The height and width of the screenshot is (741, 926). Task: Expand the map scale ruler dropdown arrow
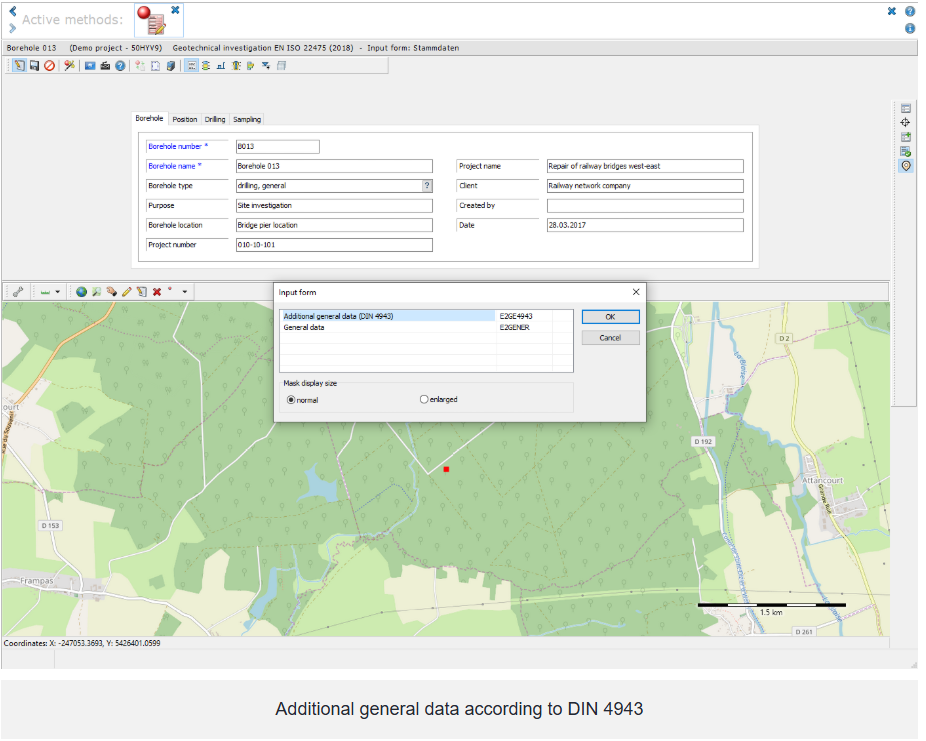[x=57, y=293]
